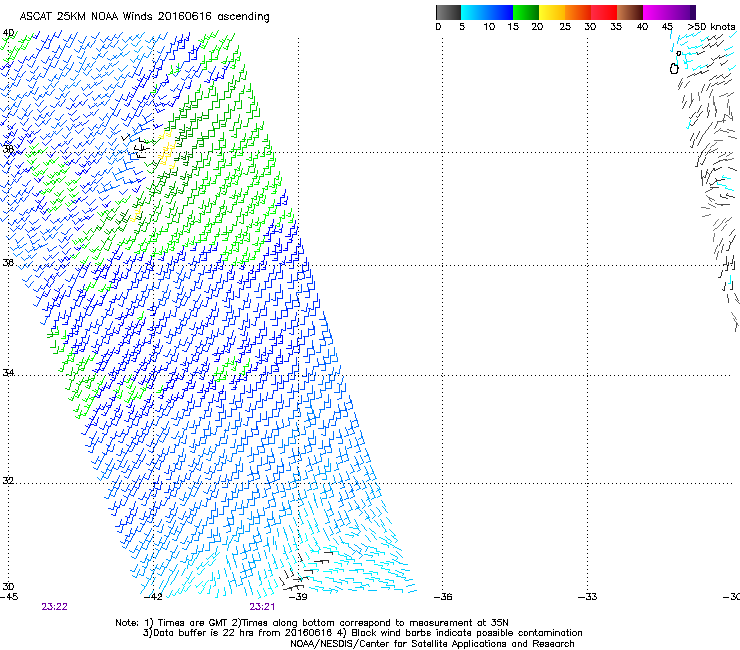Click the latitude label '34'
This screenshot has height=650, width=740.
tap(8, 372)
